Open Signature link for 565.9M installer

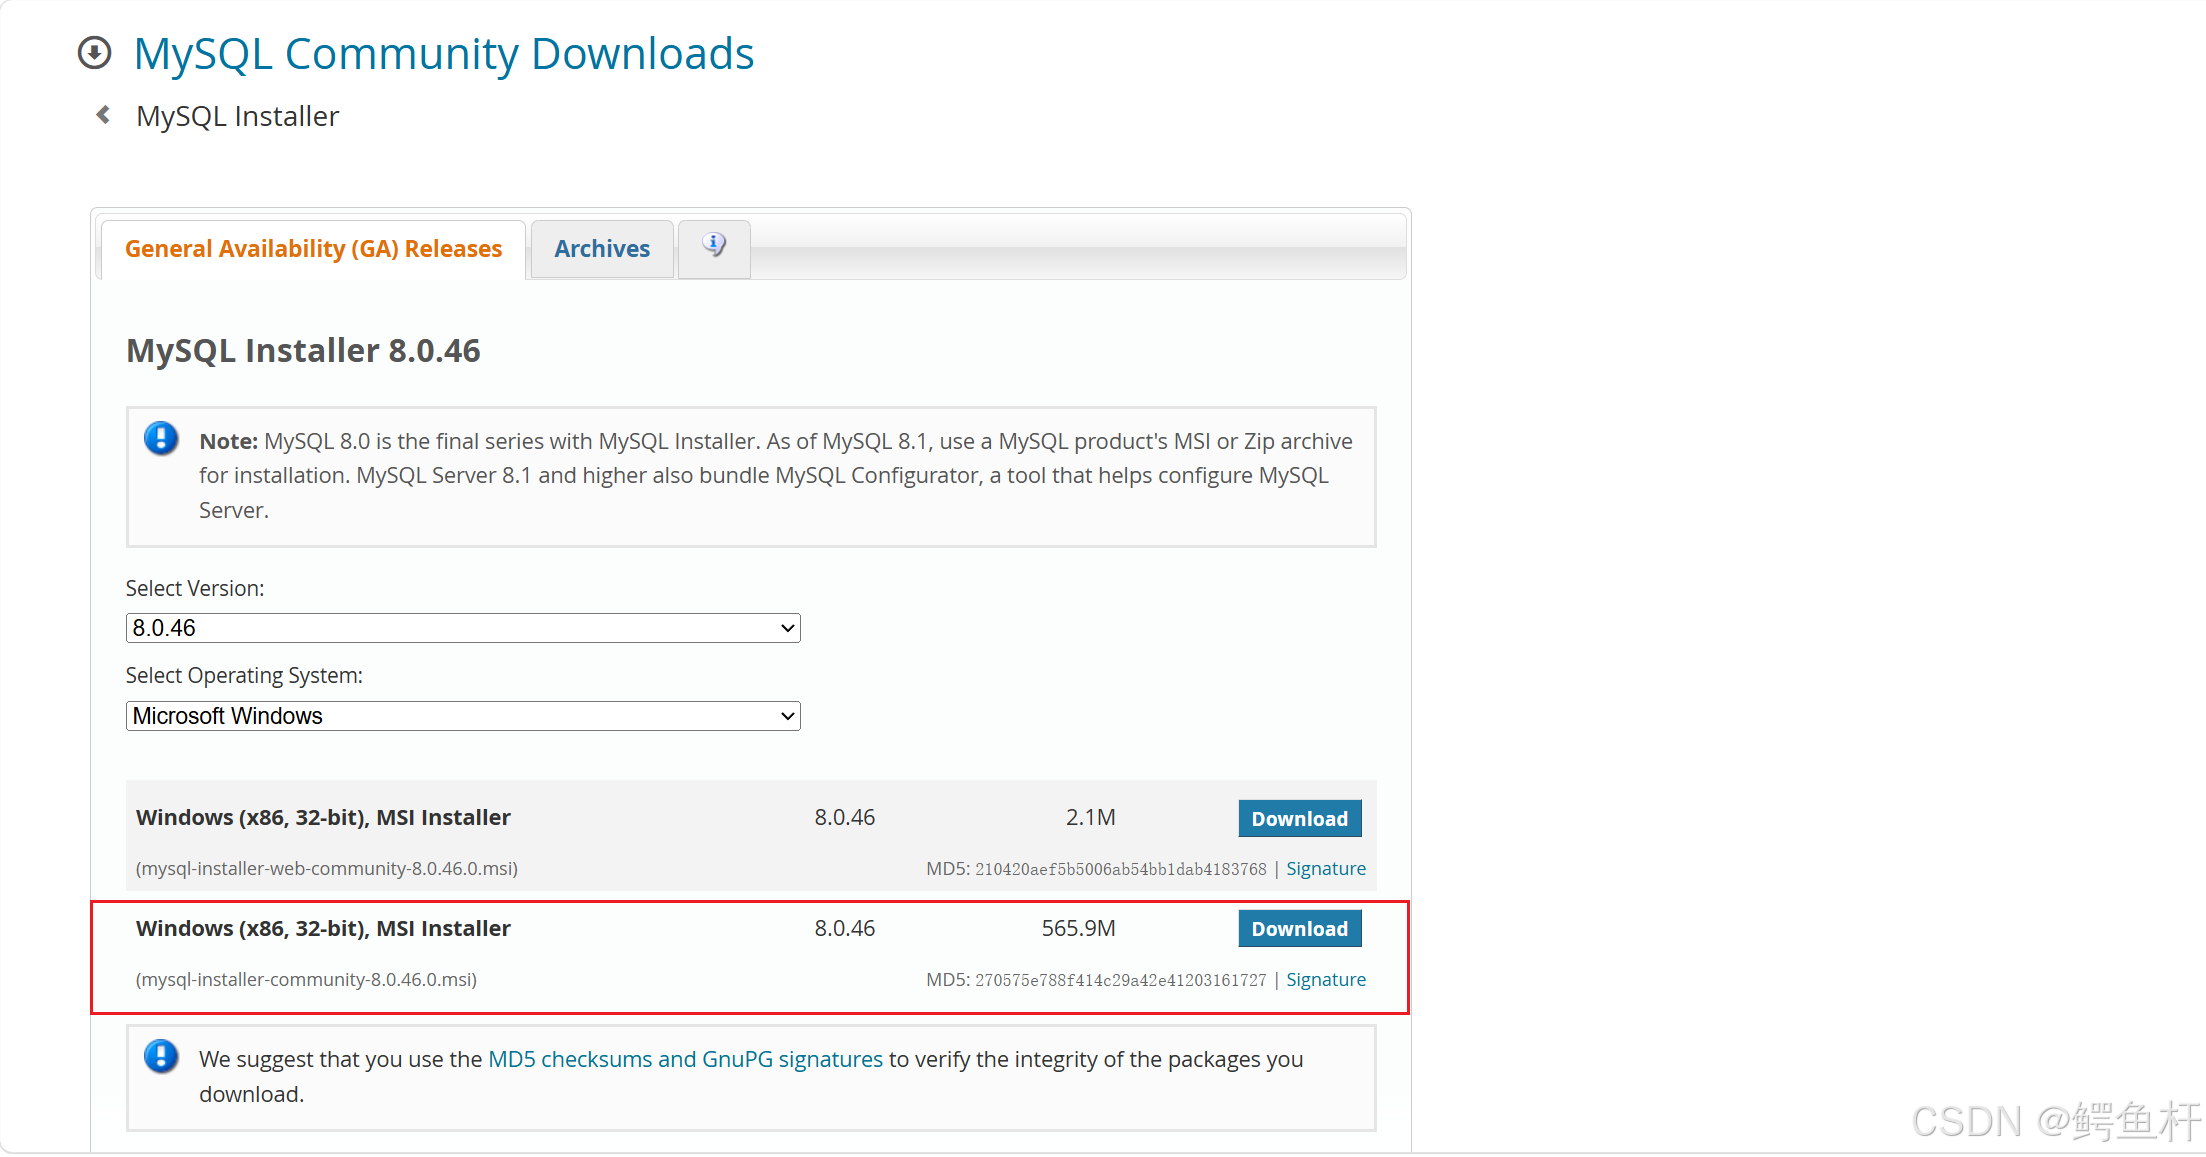1326,980
